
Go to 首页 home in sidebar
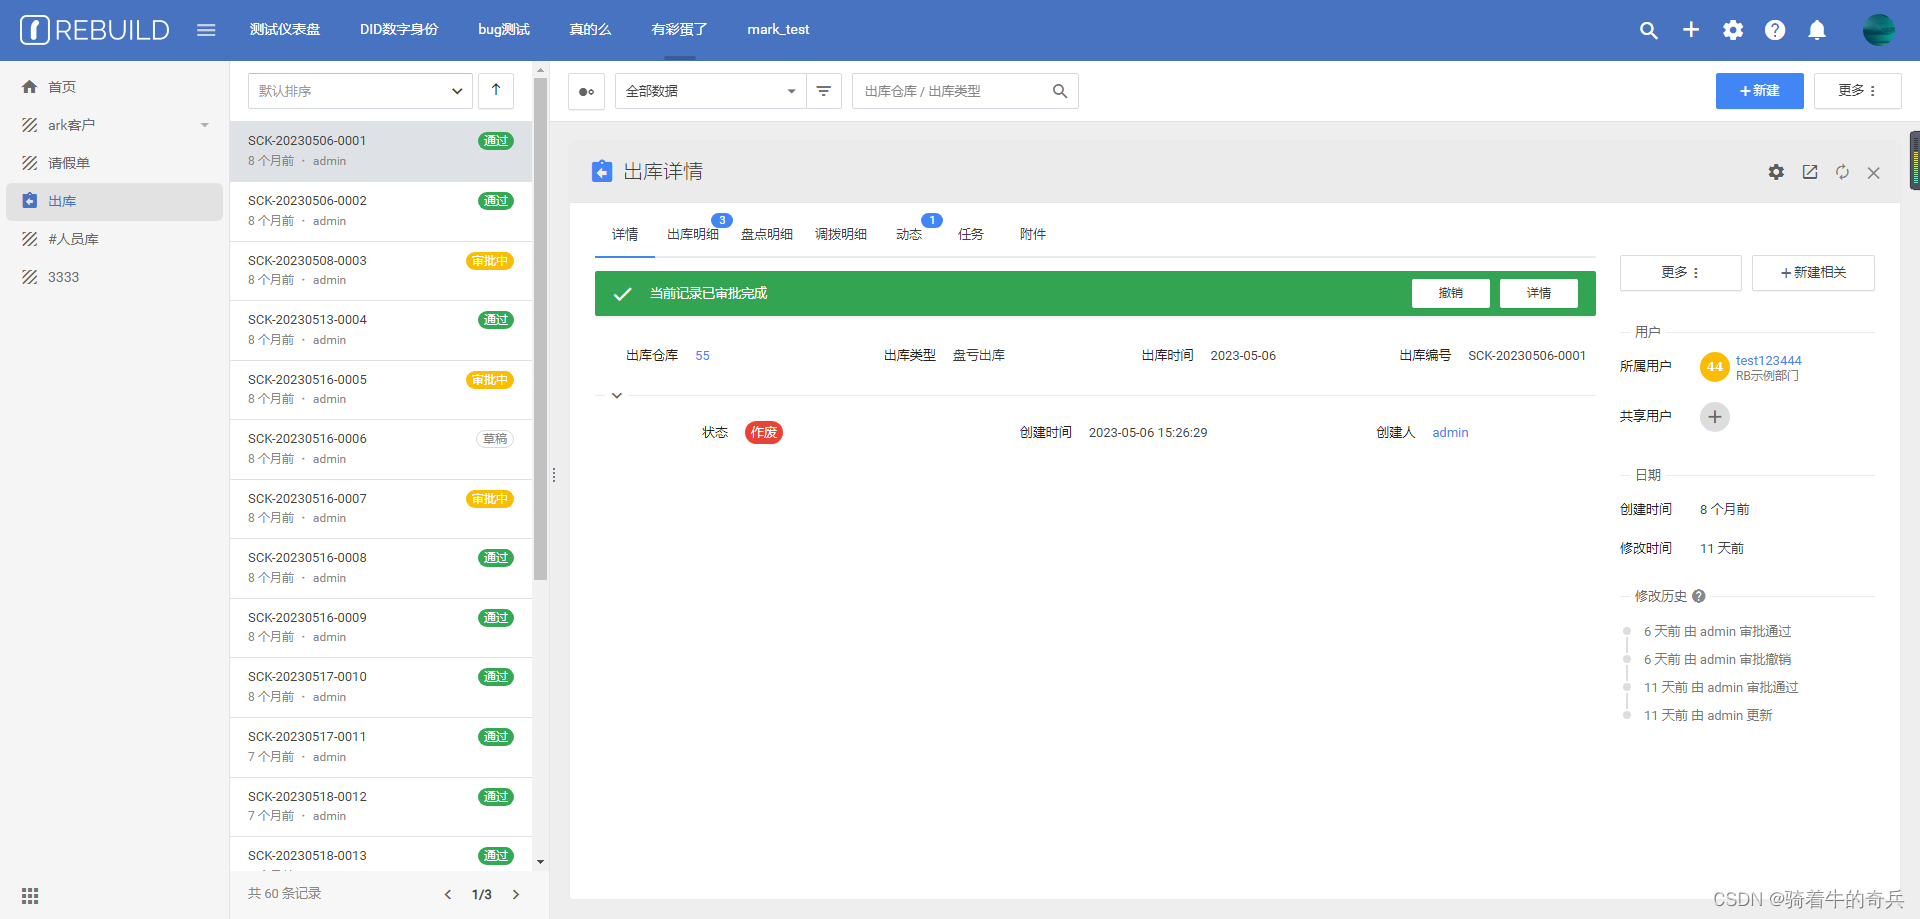tap(115, 87)
